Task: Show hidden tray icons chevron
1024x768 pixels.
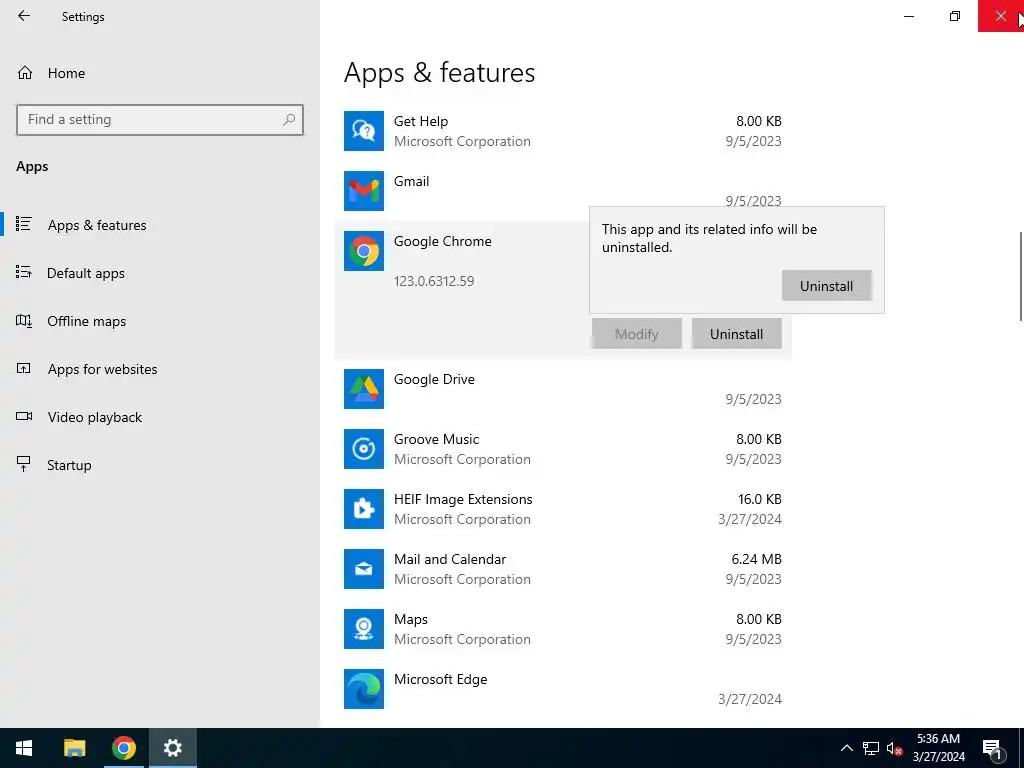Action: [846, 748]
